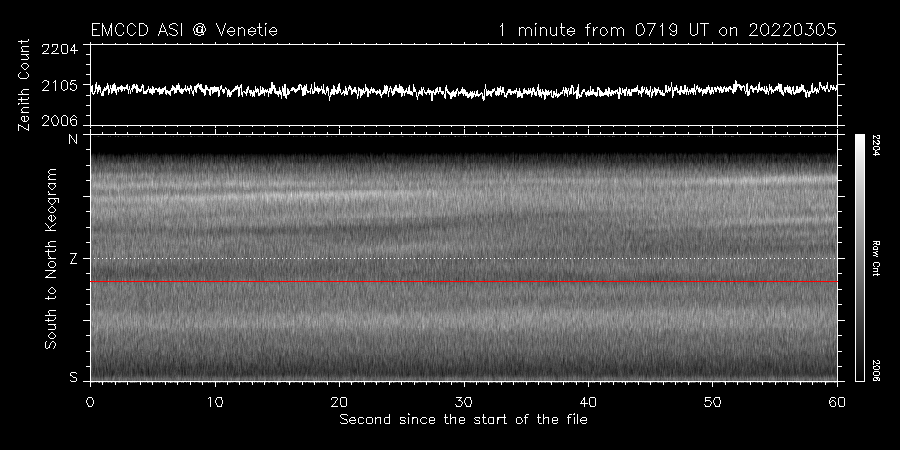Click the zenith count line trace
The width and height of the screenshot is (900, 450).
464,90
